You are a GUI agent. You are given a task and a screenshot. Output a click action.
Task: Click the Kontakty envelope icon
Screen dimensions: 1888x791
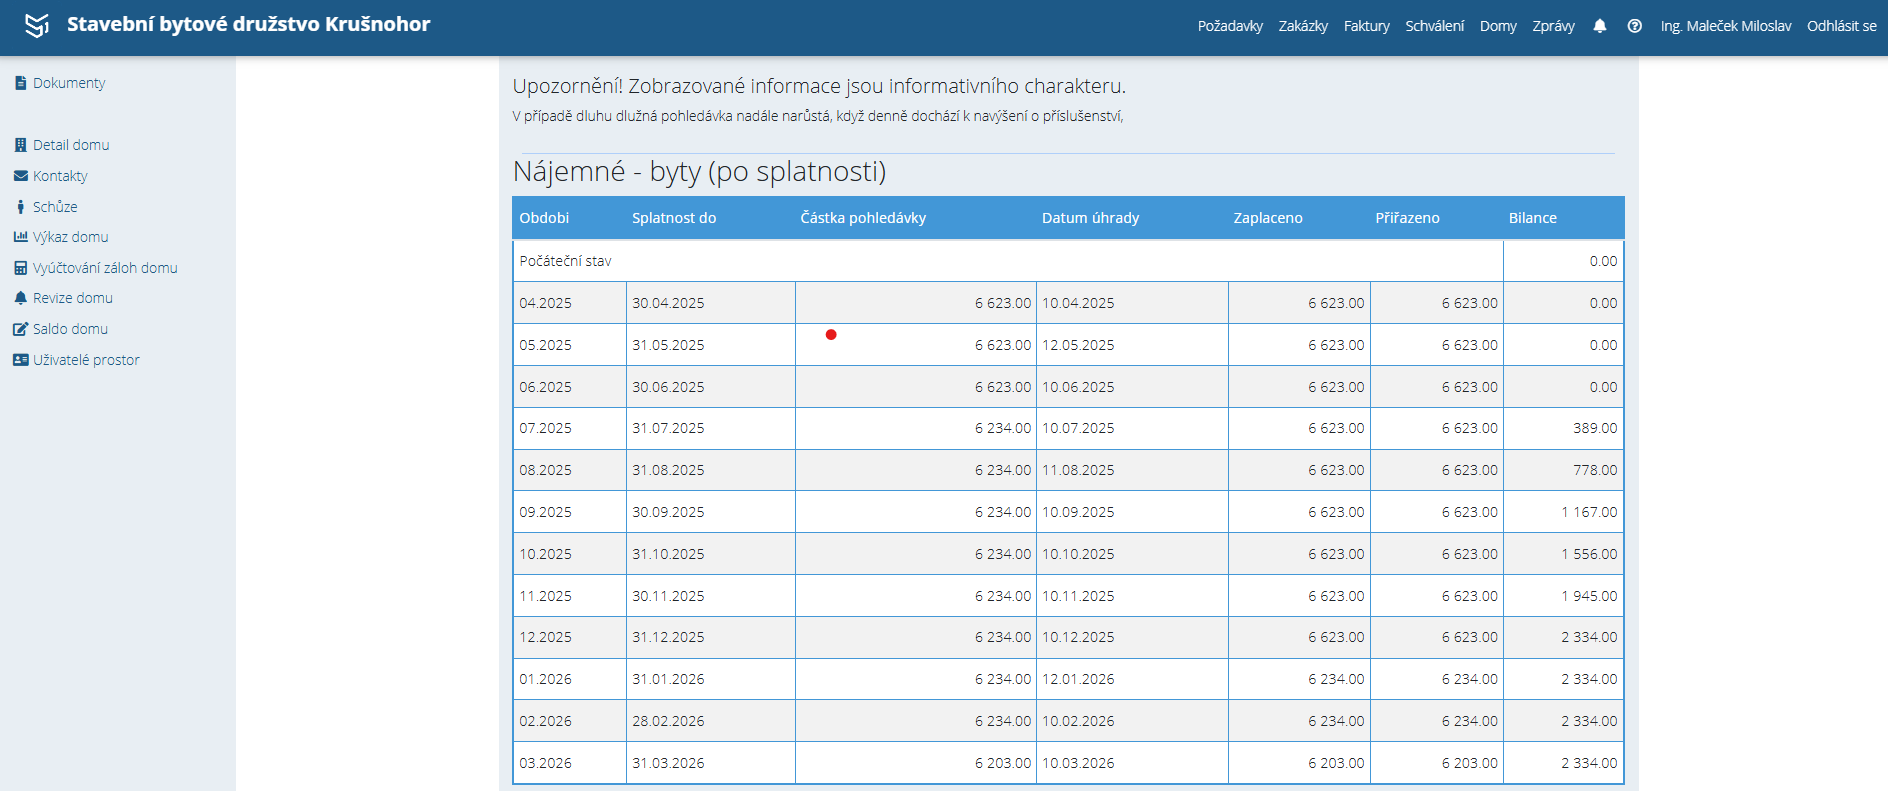pyautogui.click(x=20, y=176)
